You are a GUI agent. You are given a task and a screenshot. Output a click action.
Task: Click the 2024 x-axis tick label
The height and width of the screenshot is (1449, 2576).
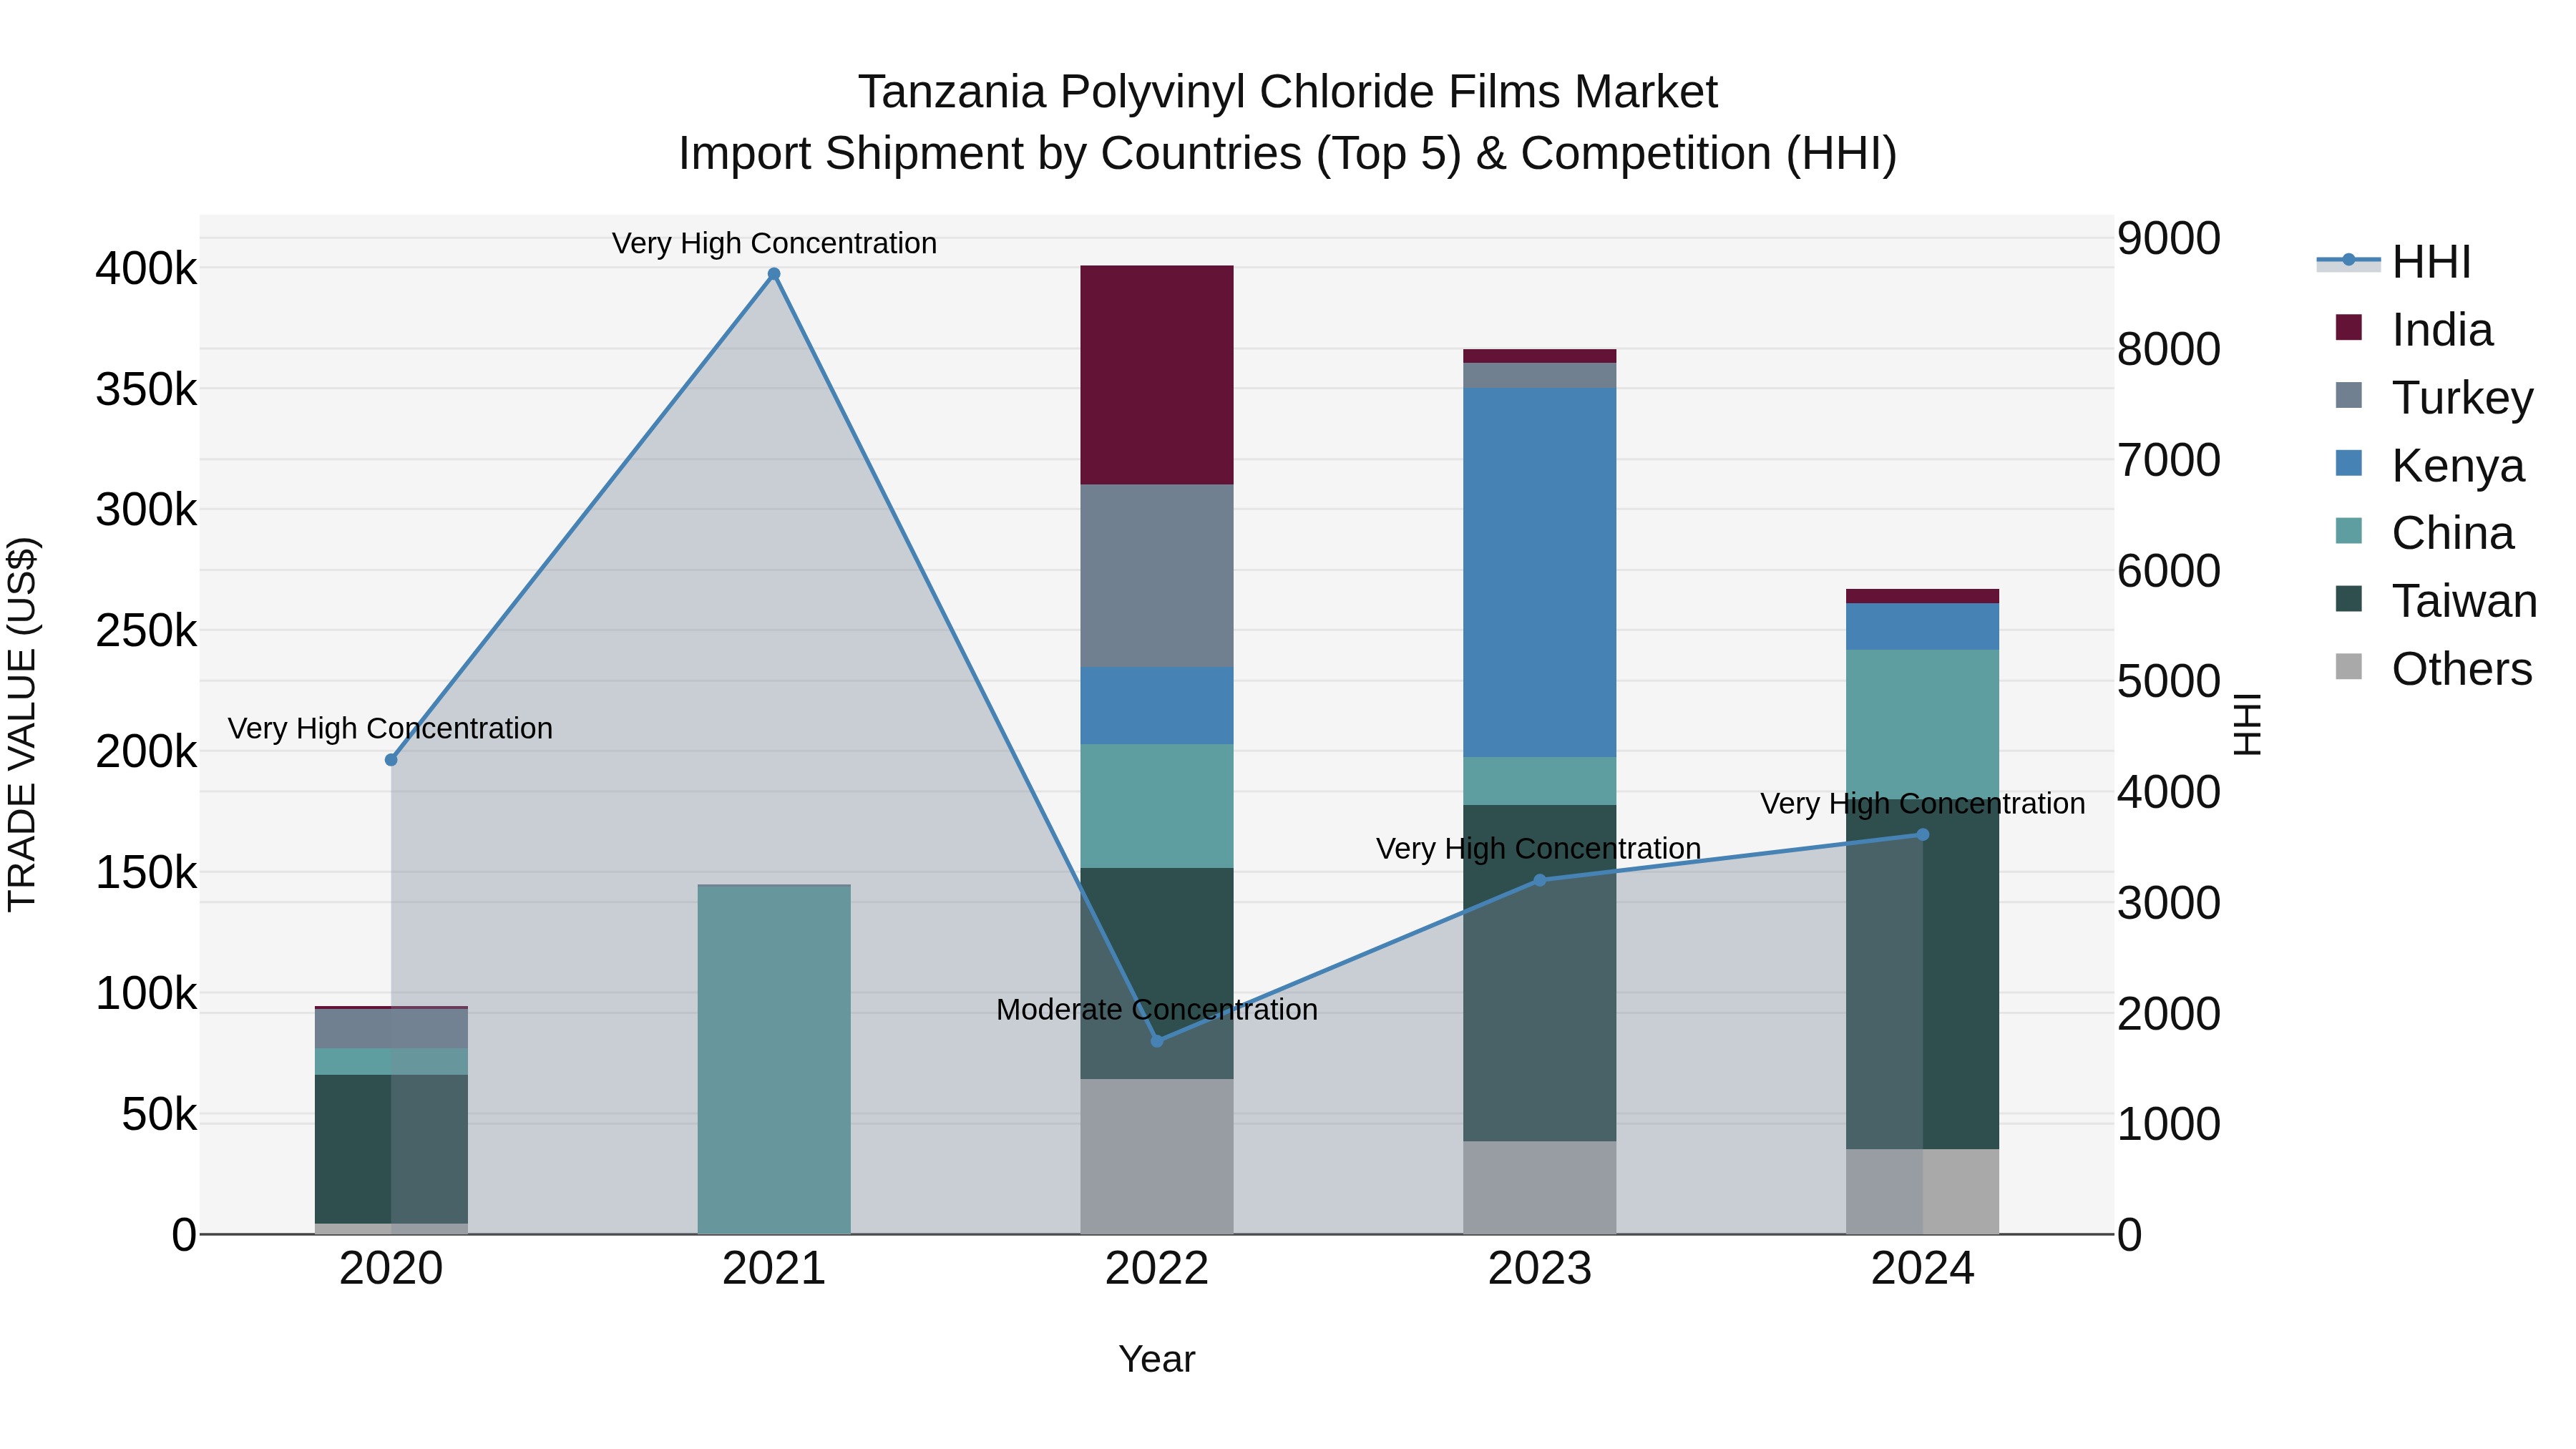[x=1922, y=1269]
